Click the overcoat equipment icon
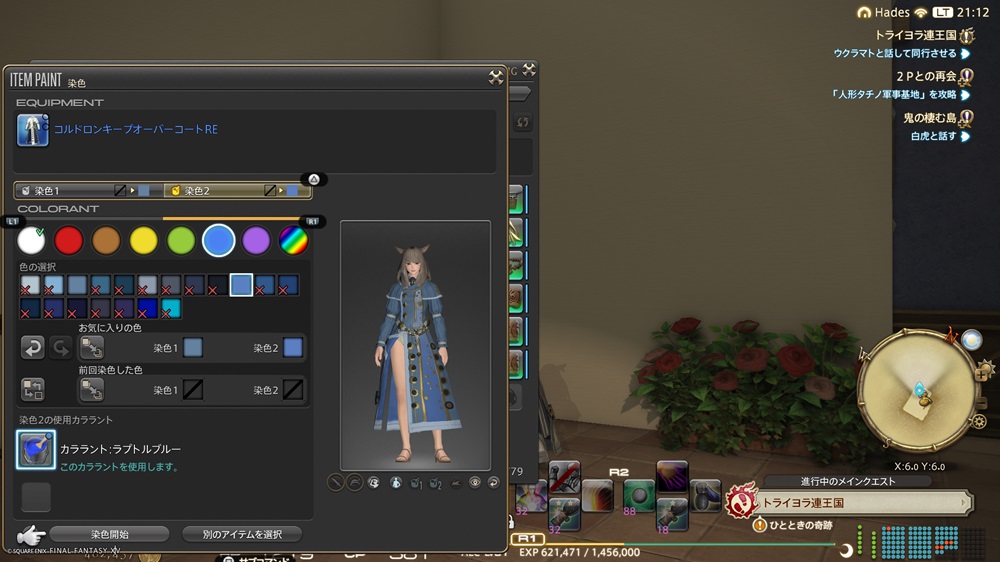The image size is (1000, 562). 33,130
